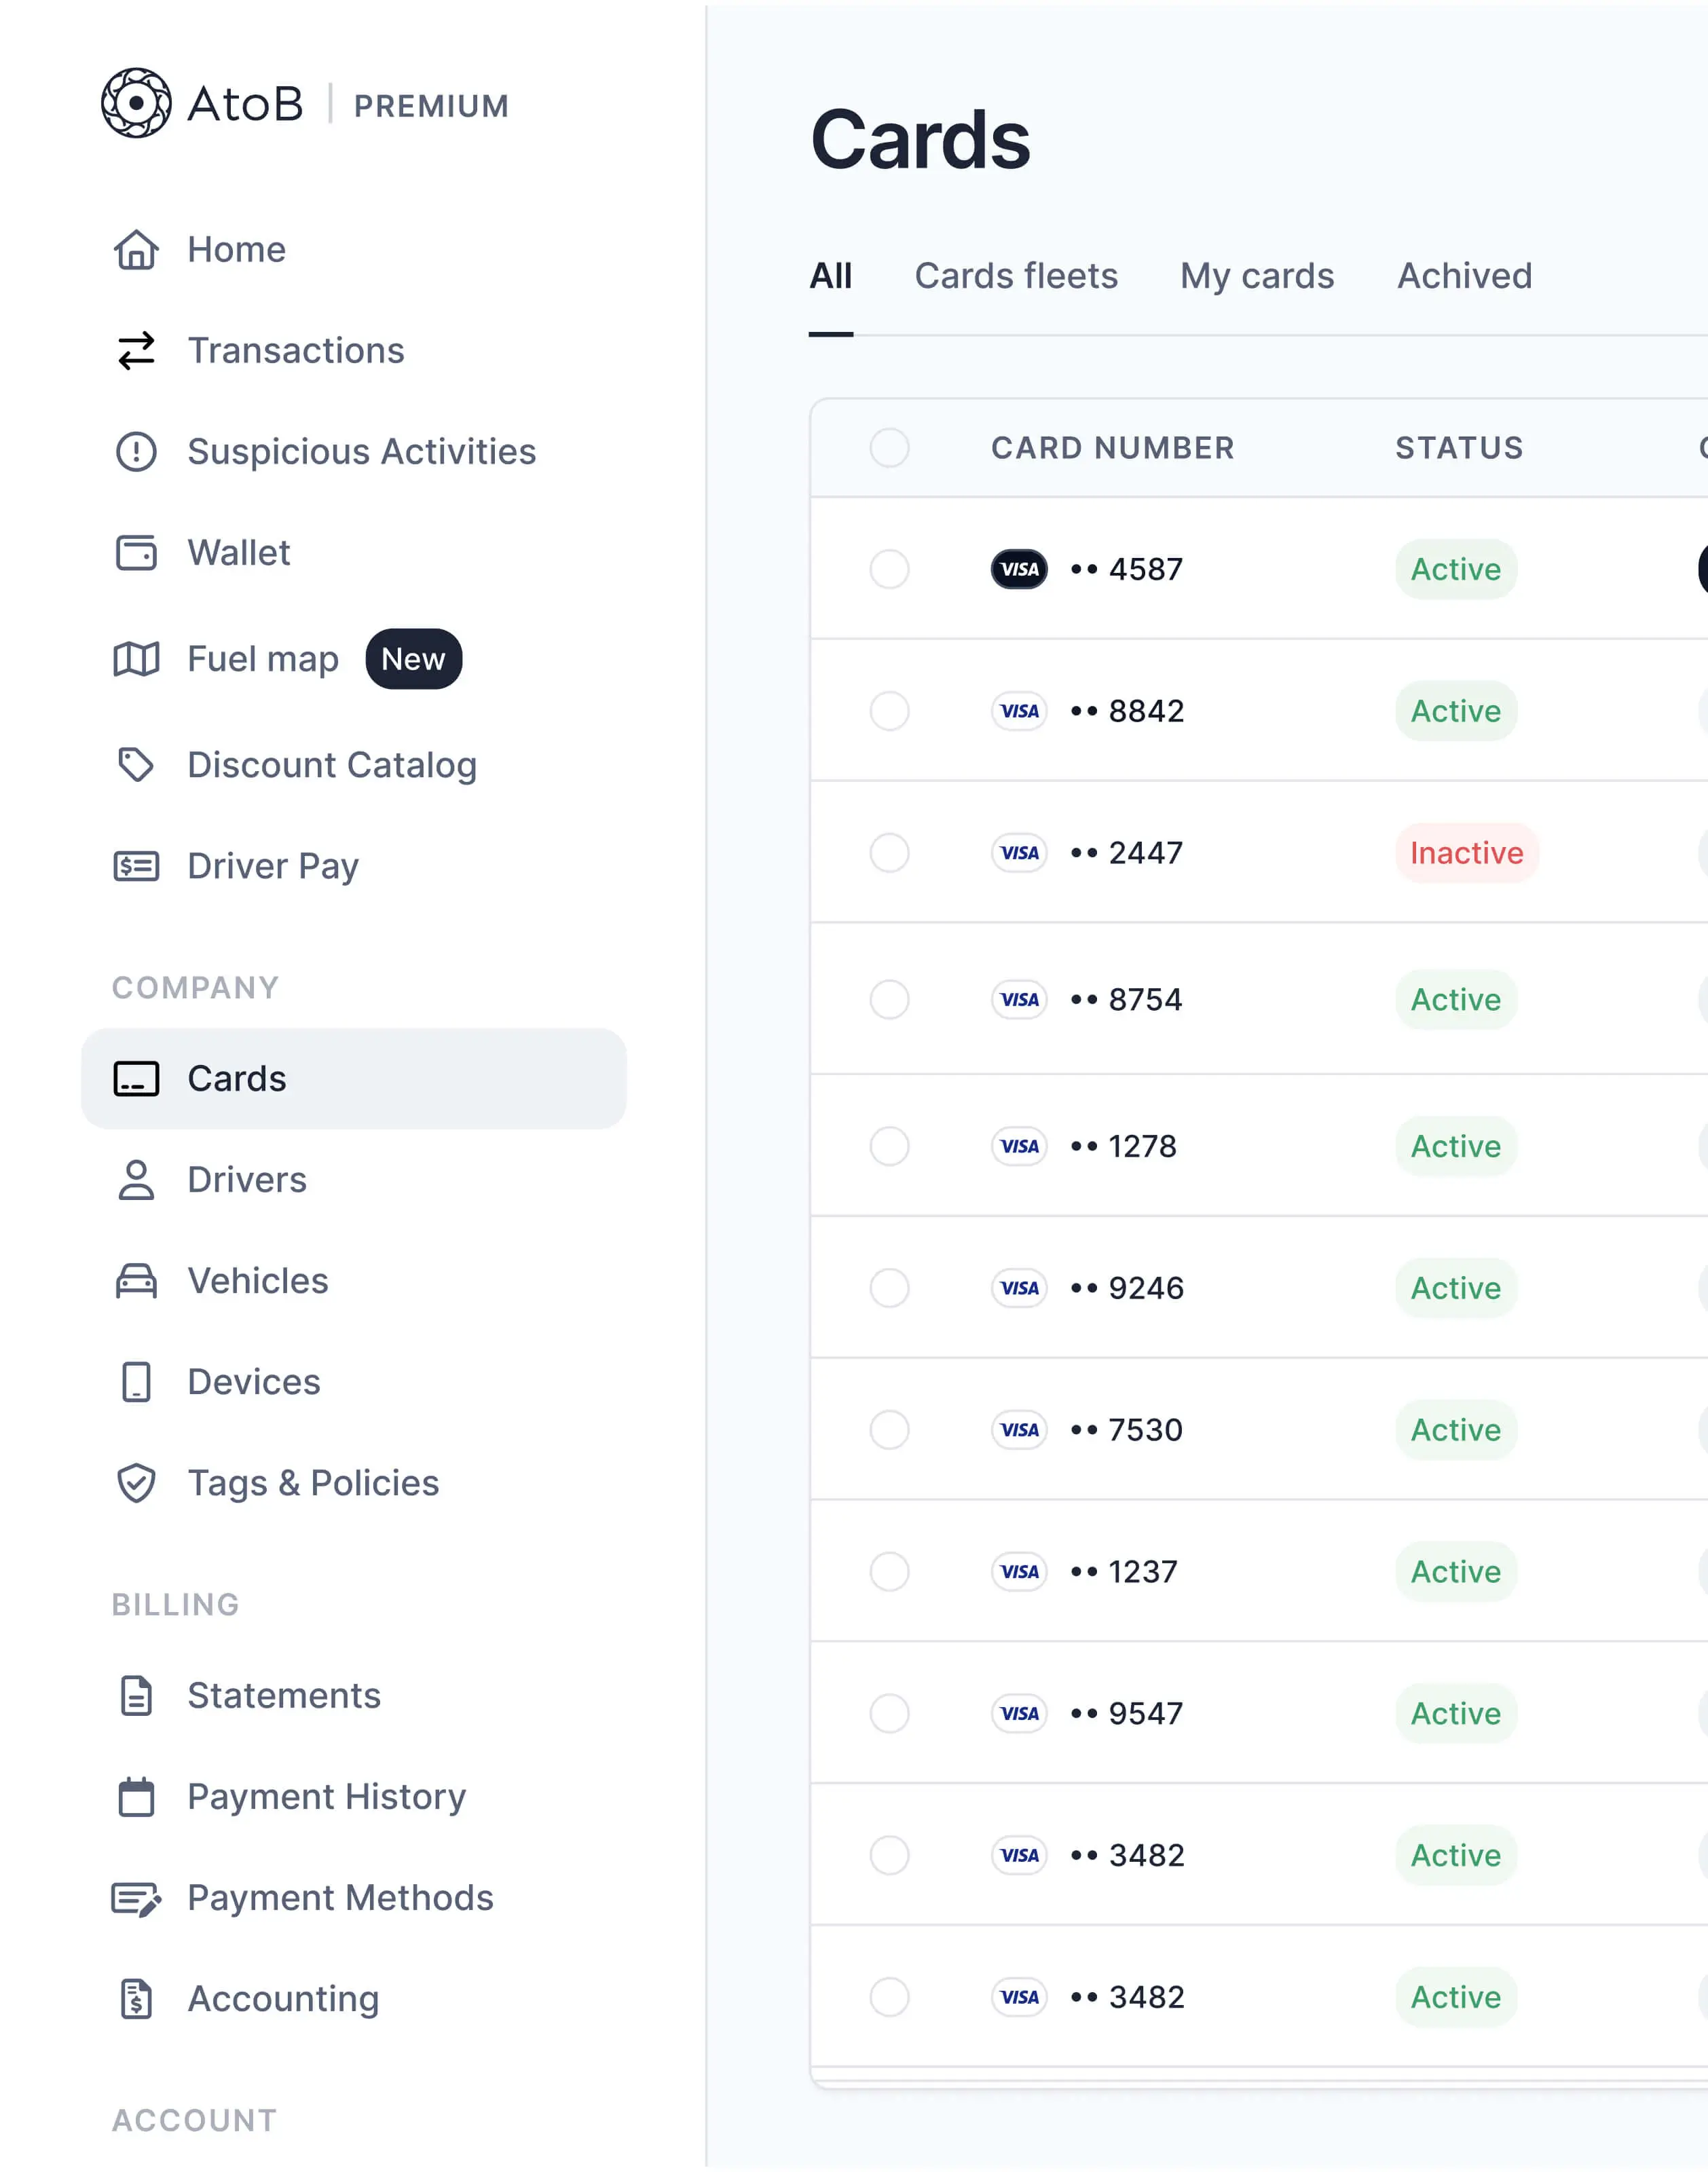Click the Discount Catalog tag icon
Screen dimensions: 1708x2172
[136, 765]
